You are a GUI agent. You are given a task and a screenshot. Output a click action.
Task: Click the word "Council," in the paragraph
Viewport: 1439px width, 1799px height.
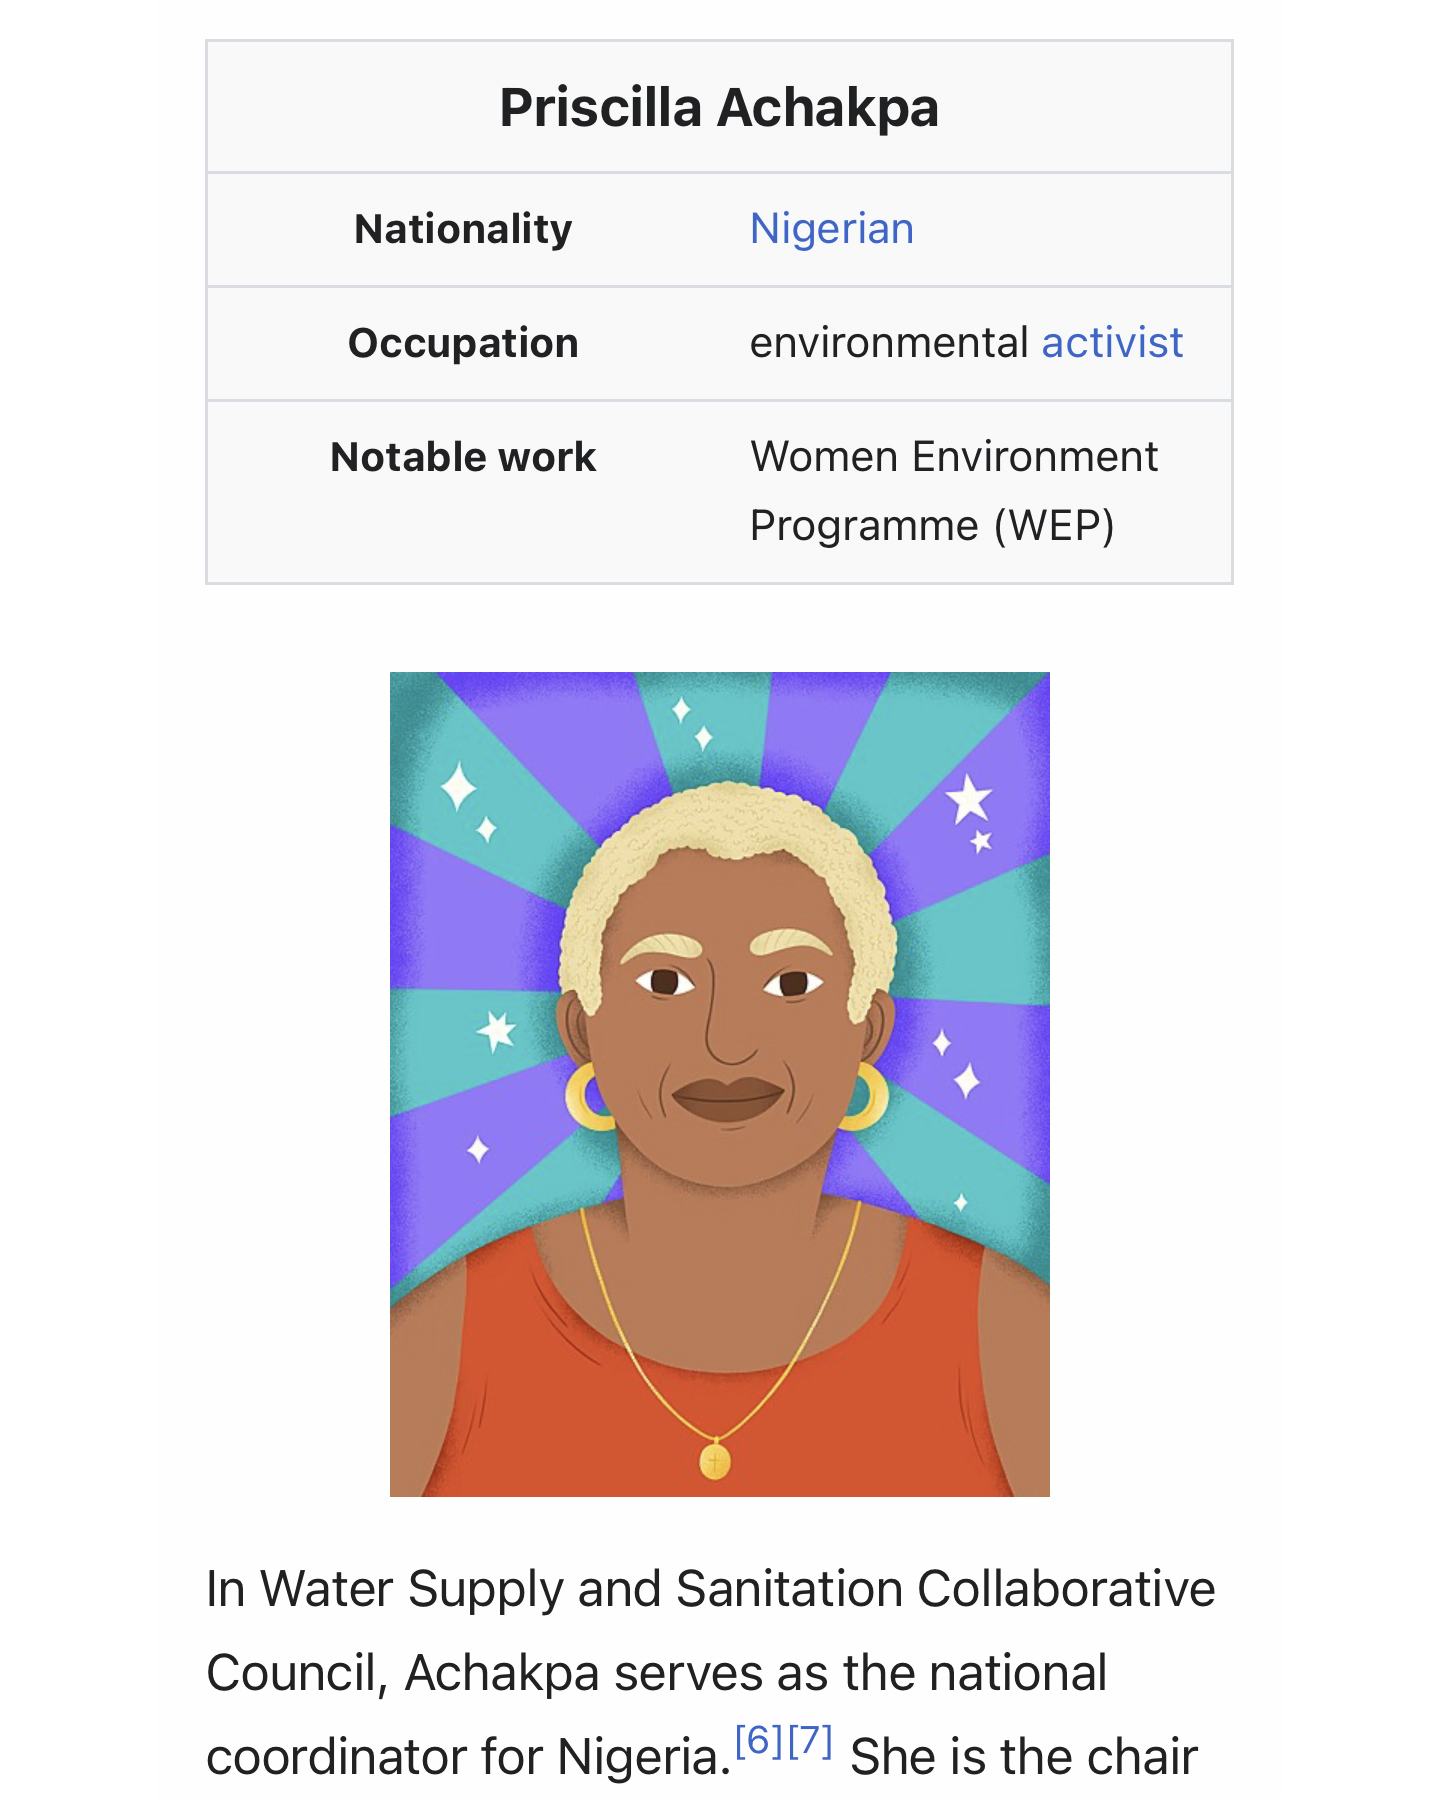pyautogui.click(x=297, y=1673)
